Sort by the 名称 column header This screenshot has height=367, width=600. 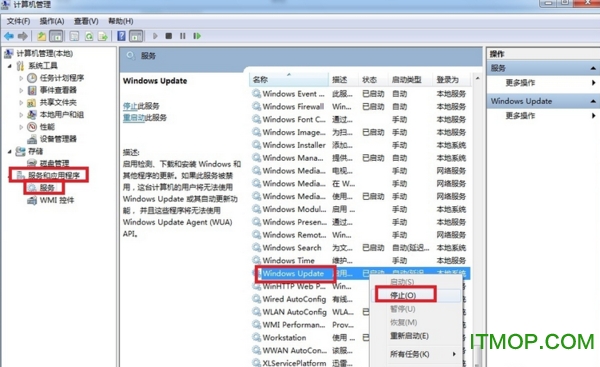289,80
